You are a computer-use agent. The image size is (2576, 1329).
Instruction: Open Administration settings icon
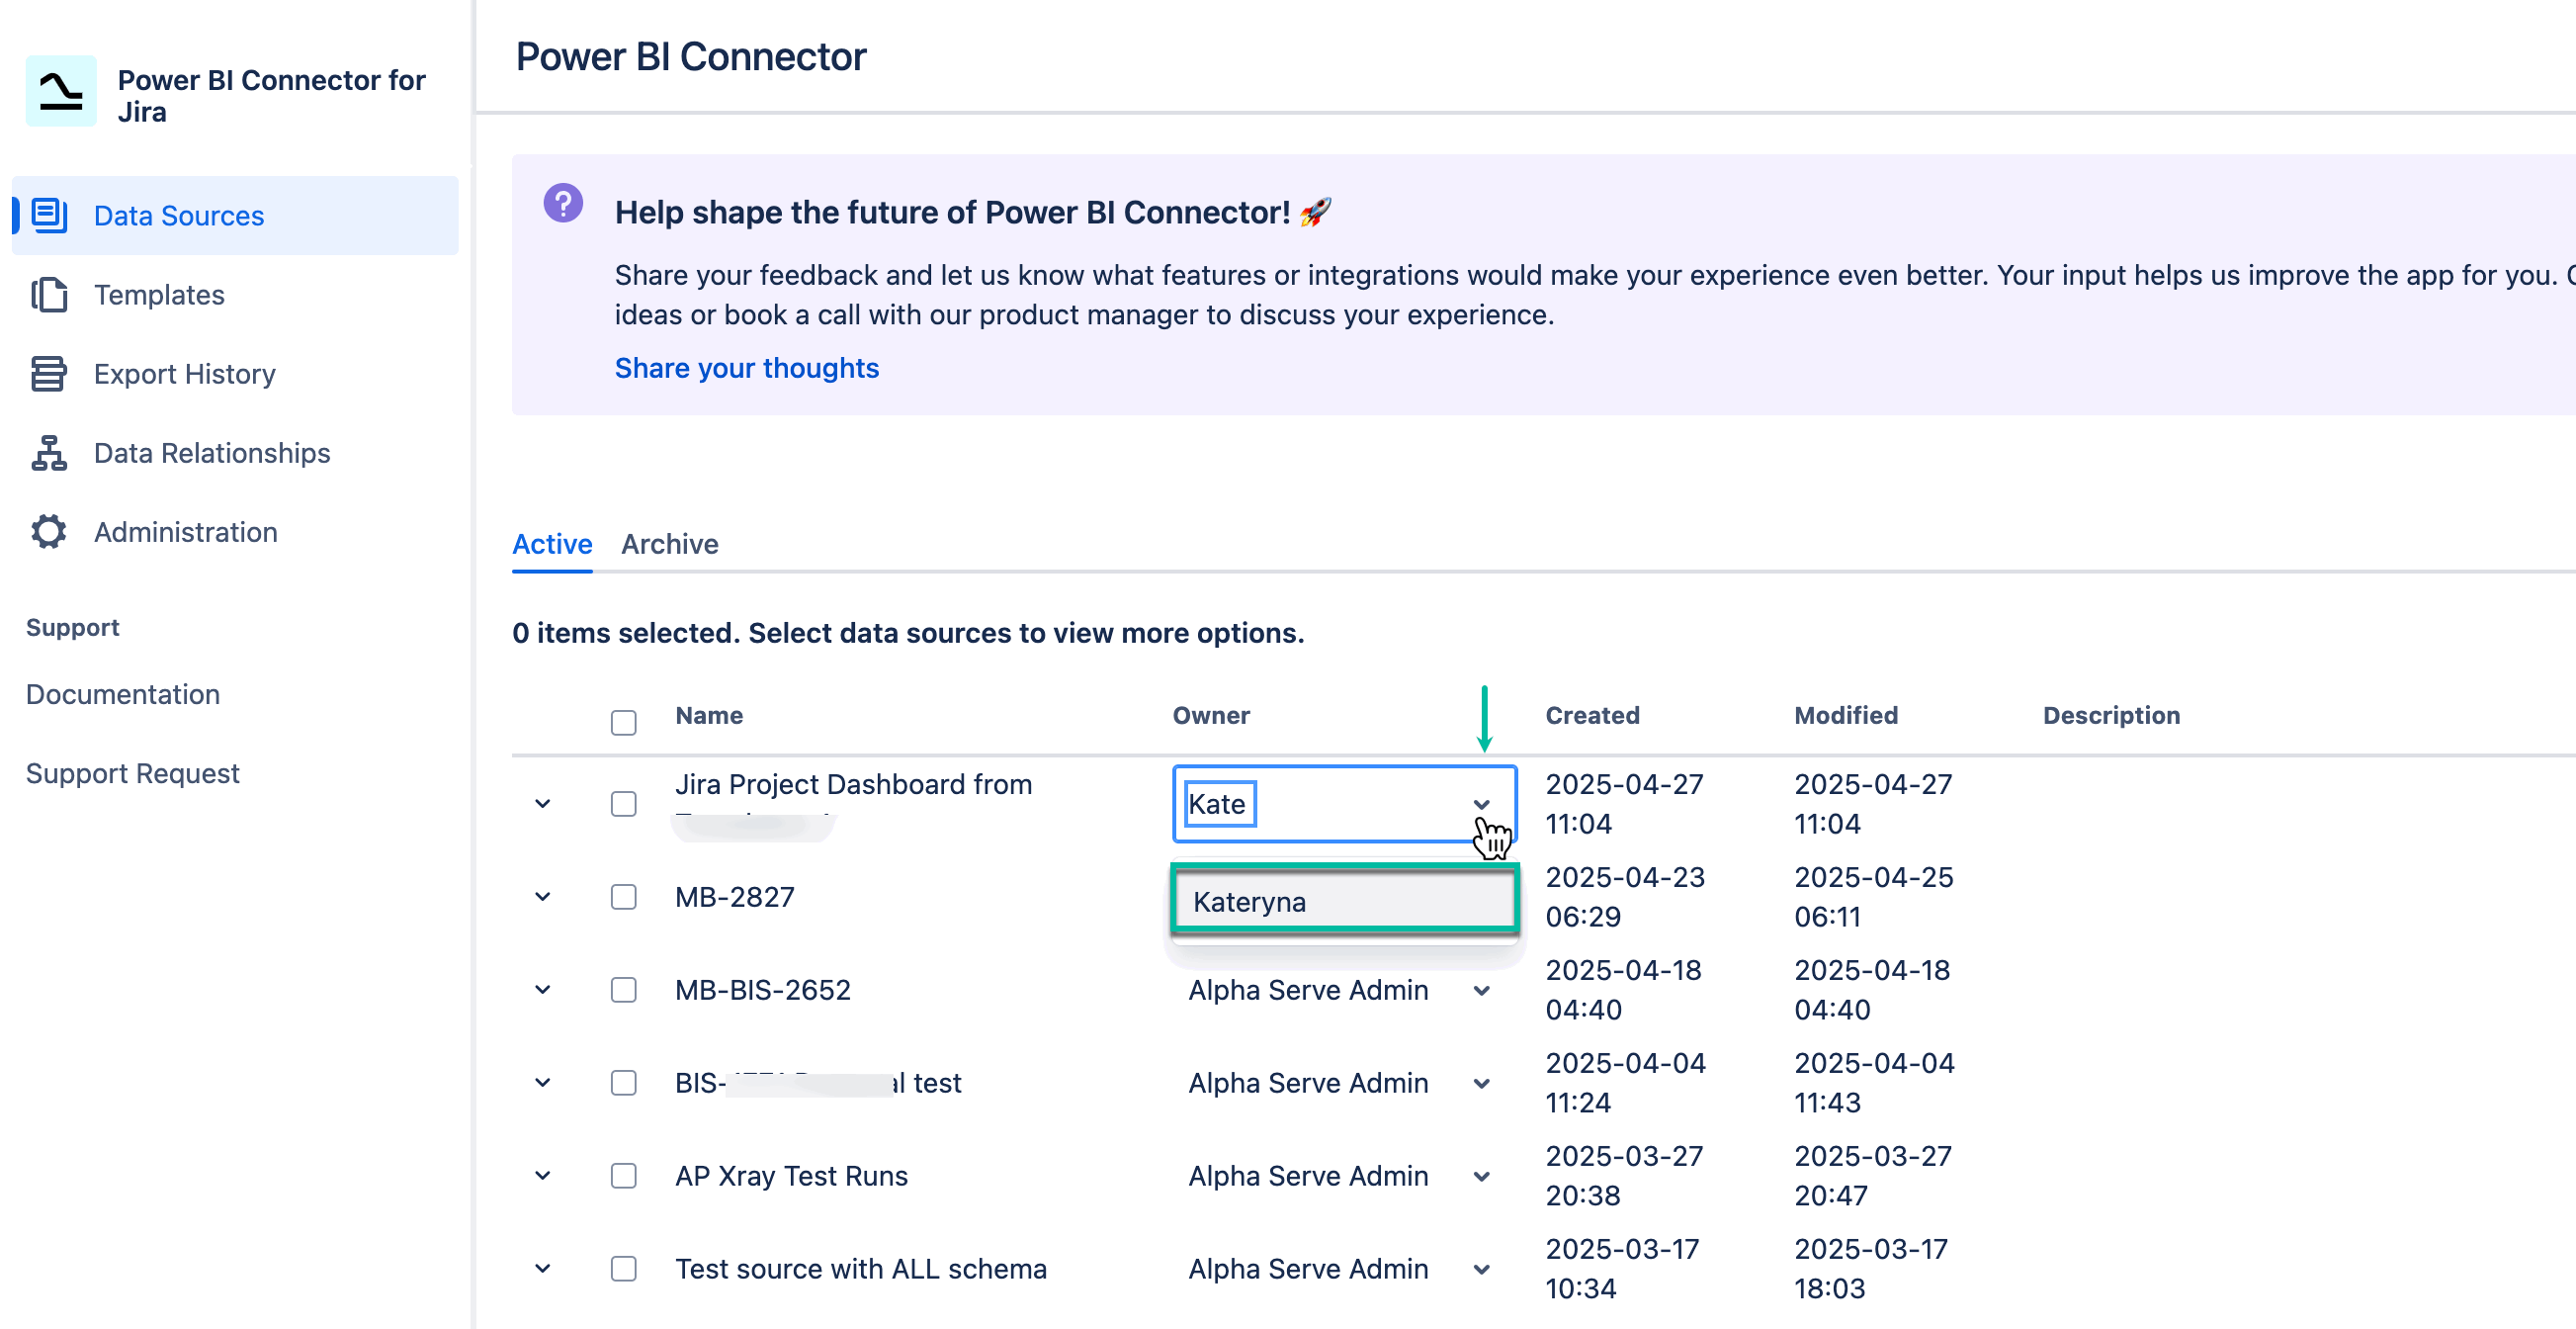point(48,531)
